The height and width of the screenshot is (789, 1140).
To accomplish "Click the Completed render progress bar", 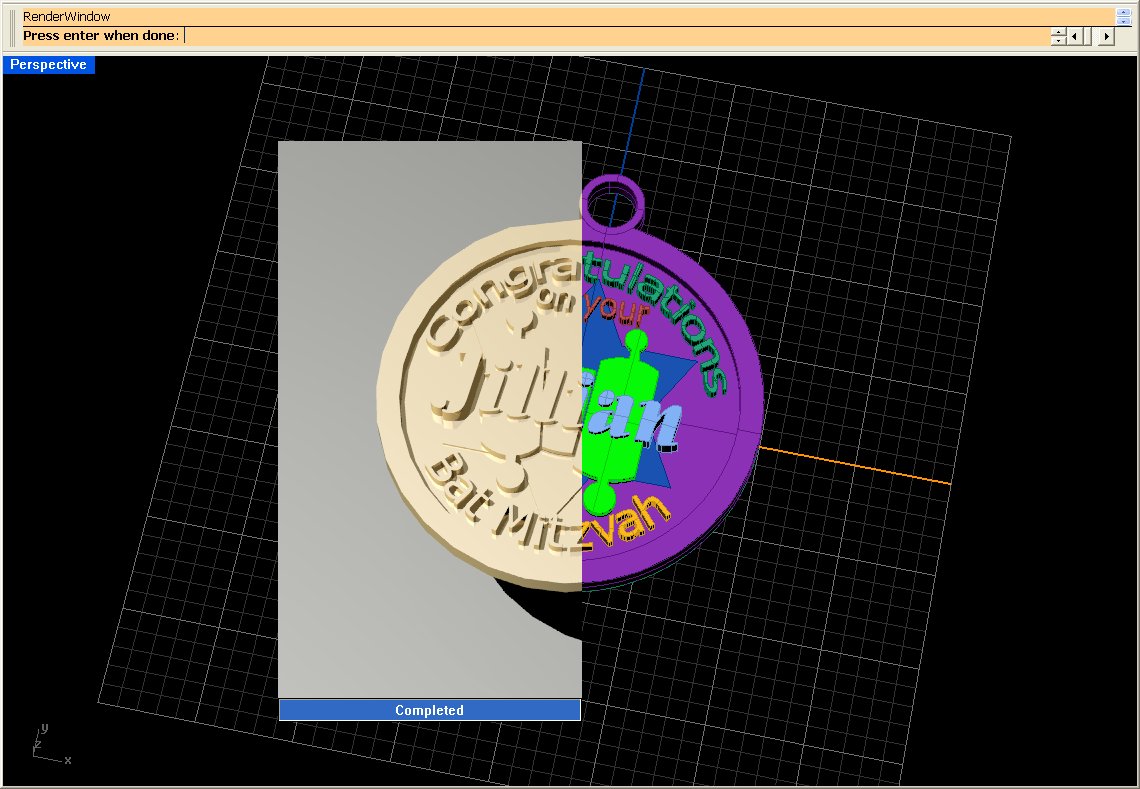I will [x=429, y=710].
